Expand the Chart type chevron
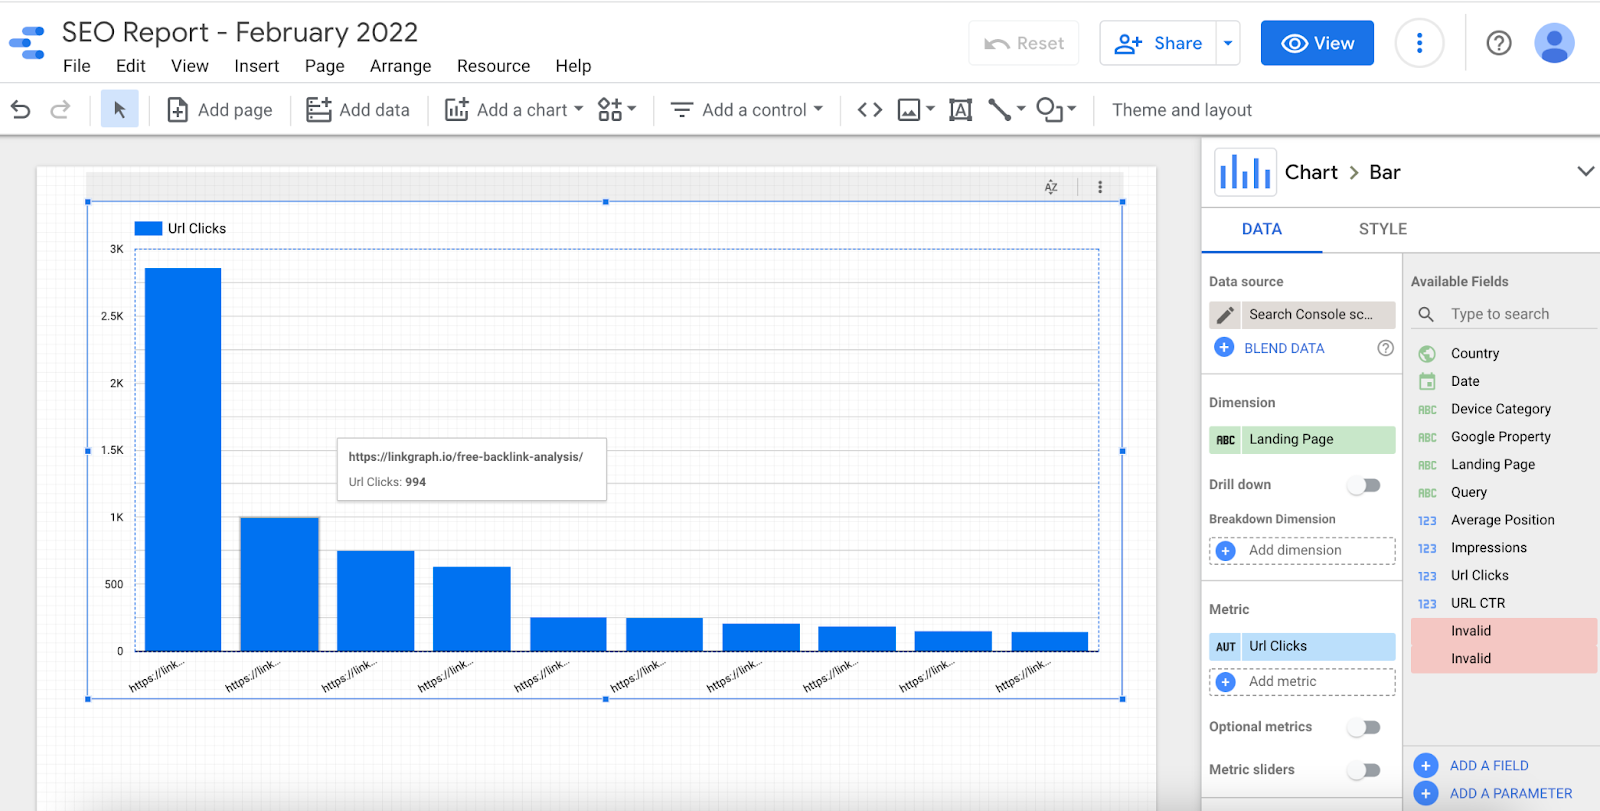This screenshot has width=1600, height=811. (x=1585, y=171)
